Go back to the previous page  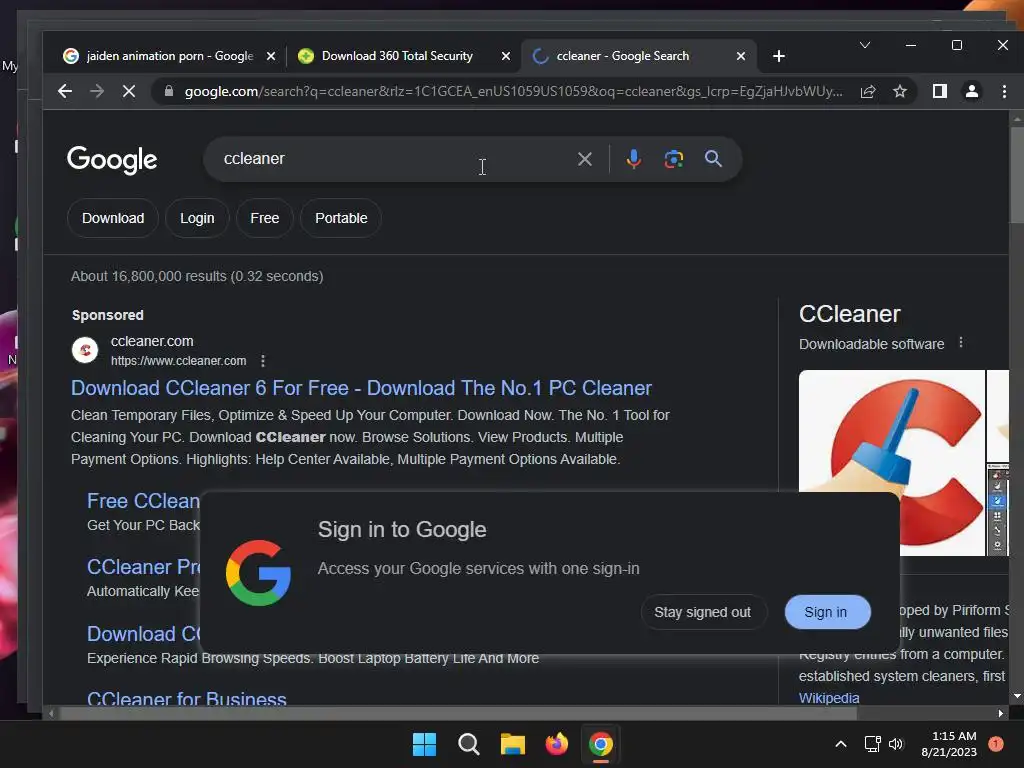click(65, 91)
